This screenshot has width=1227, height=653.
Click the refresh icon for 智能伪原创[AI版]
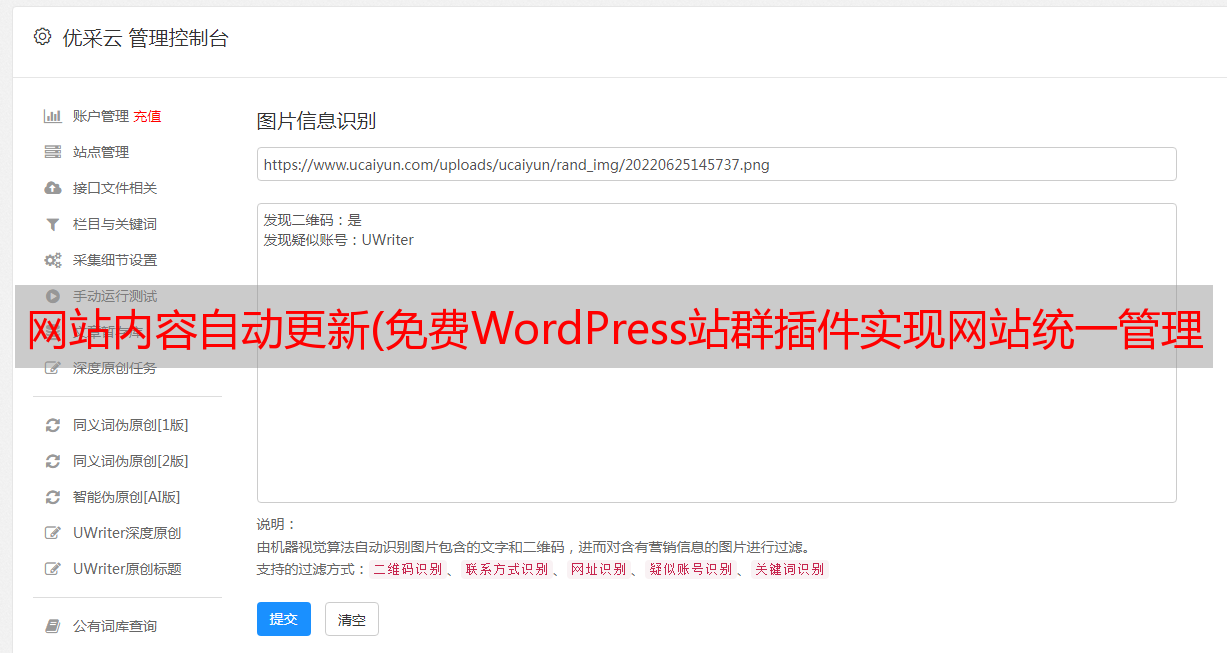(x=53, y=497)
